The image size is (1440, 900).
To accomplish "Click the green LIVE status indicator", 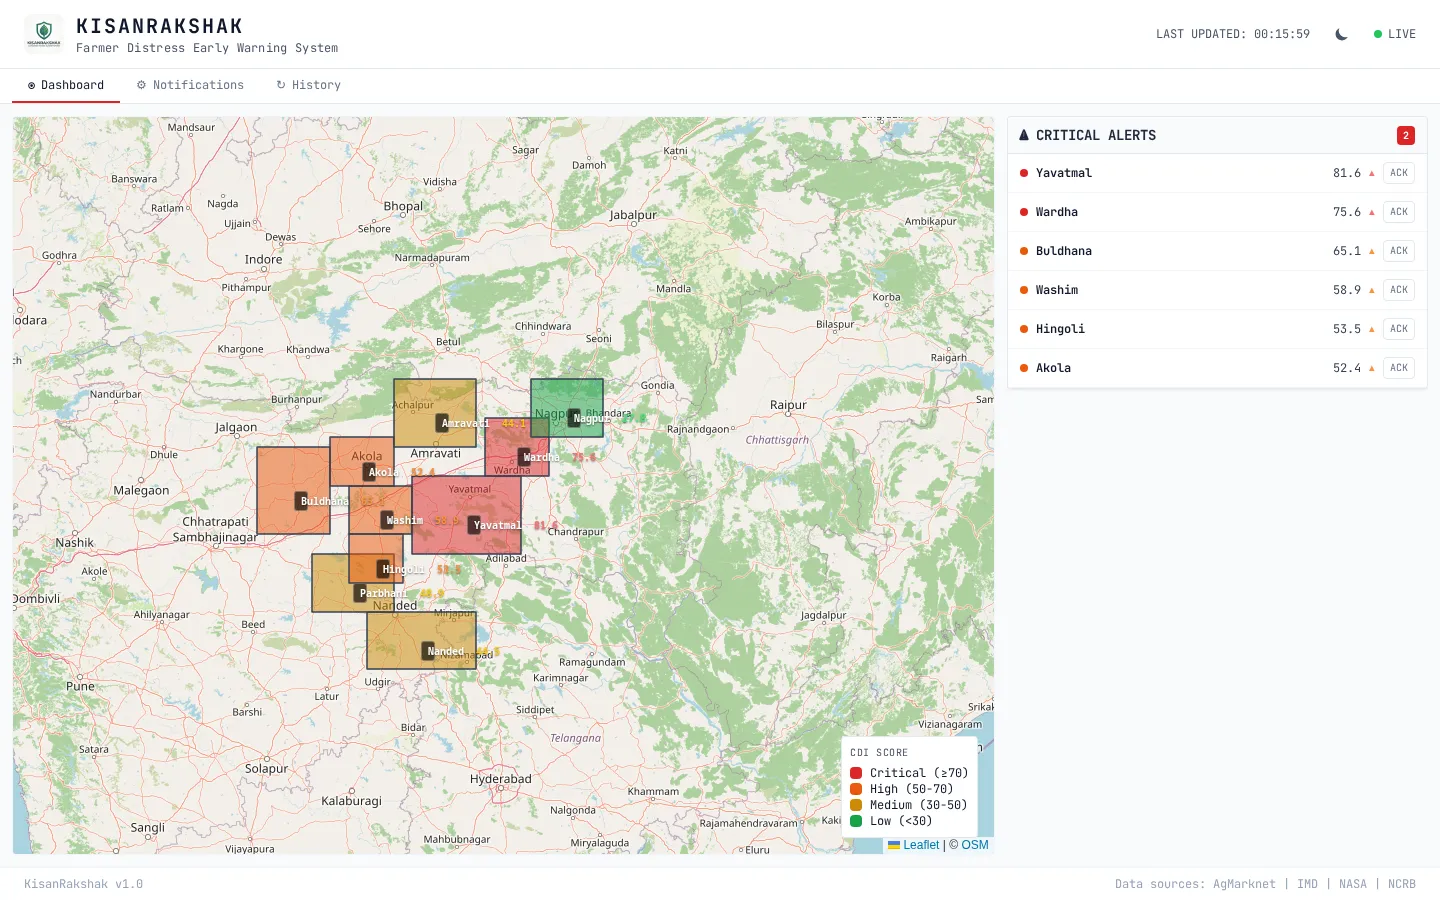I will point(1395,34).
